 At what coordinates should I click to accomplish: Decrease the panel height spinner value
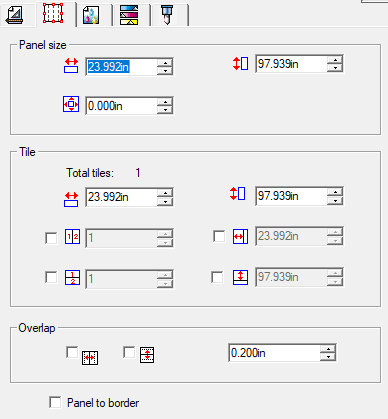[335, 68]
